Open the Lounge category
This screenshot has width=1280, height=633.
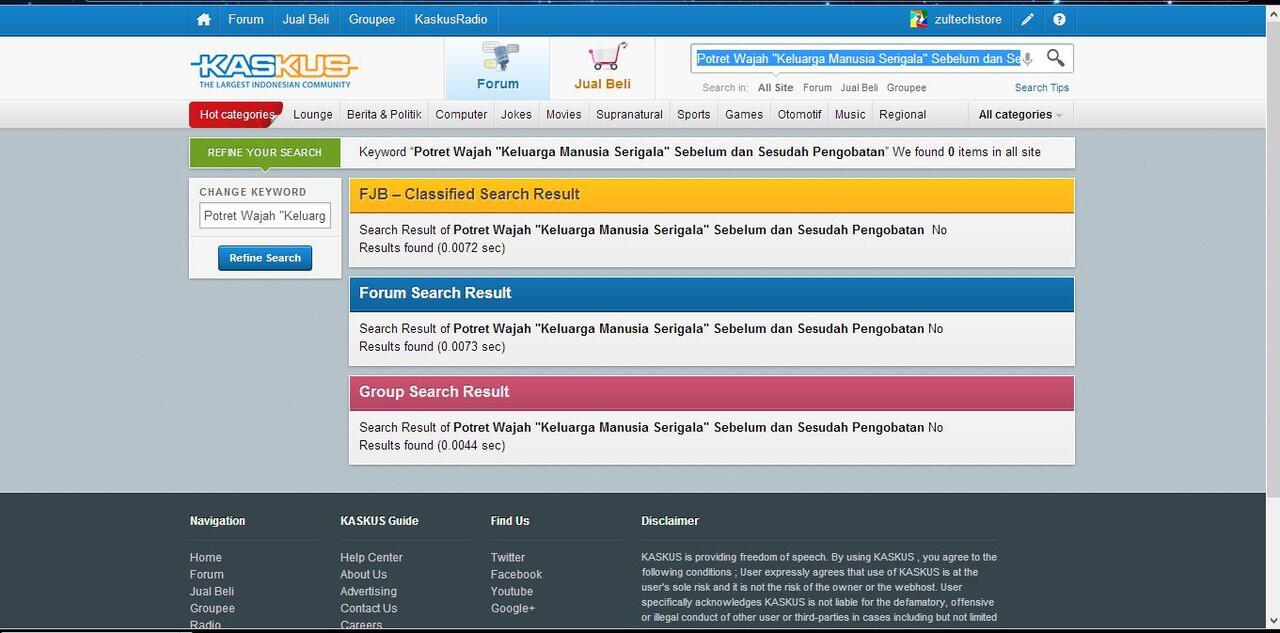click(x=313, y=115)
